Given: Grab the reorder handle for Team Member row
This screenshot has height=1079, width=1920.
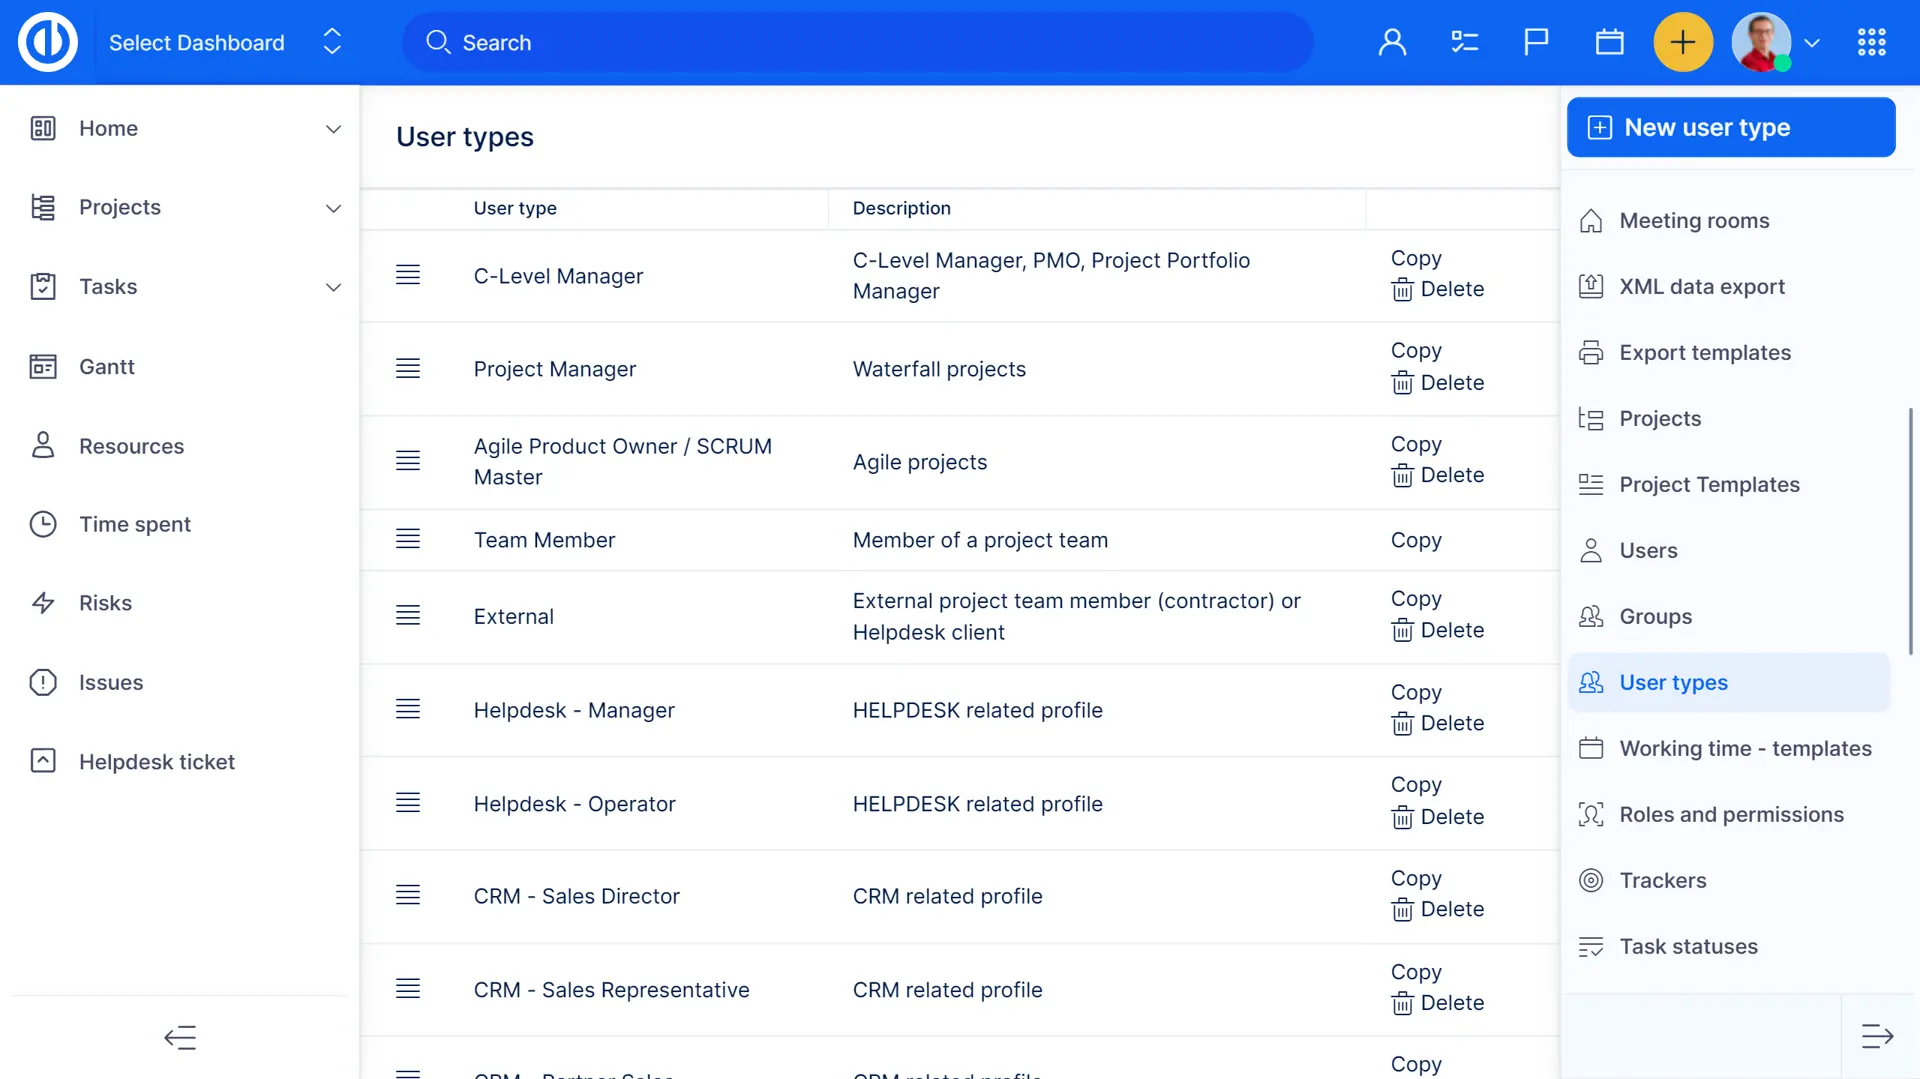Looking at the screenshot, I should [408, 539].
